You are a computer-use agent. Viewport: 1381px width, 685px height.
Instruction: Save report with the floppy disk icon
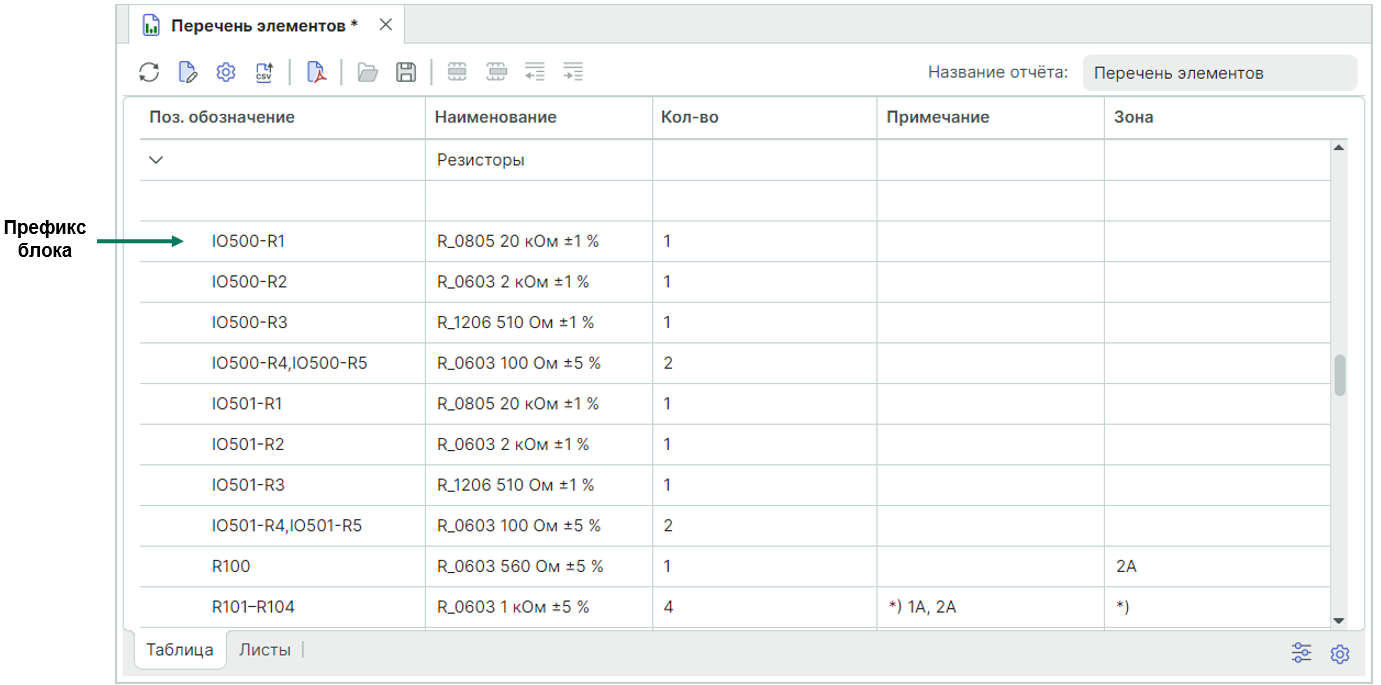(x=406, y=72)
